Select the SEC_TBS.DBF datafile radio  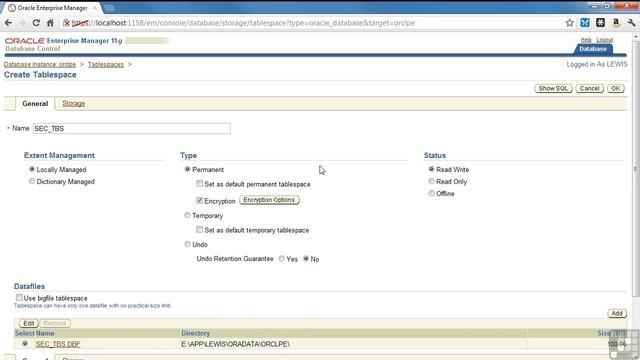tap(25, 344)
